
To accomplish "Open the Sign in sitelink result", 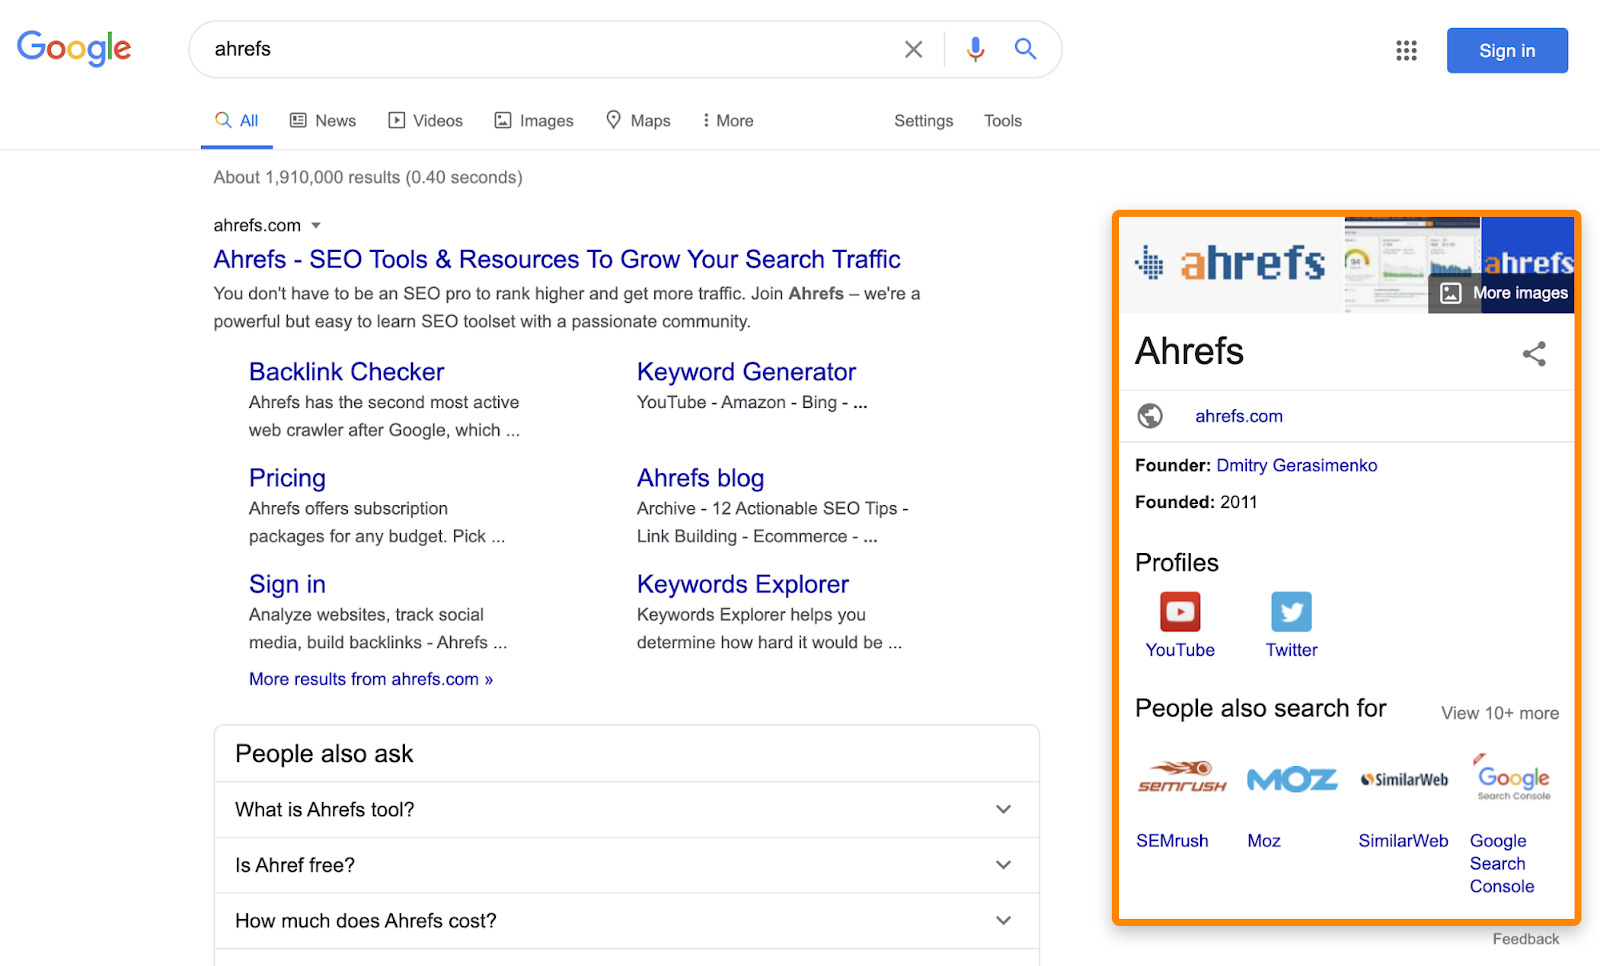I will [x=287, y=584].
